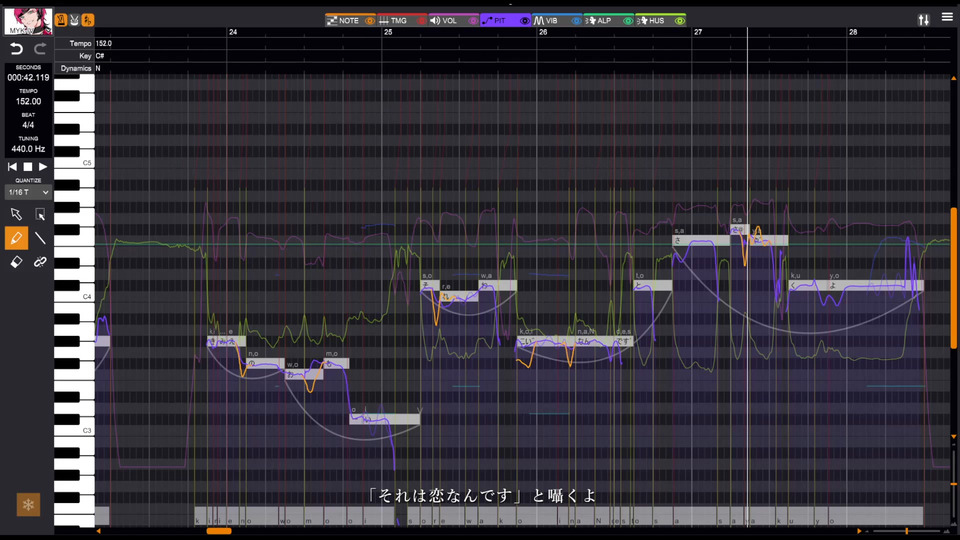Select the eraser tool

pyautogui.click(x=17, y=262)
